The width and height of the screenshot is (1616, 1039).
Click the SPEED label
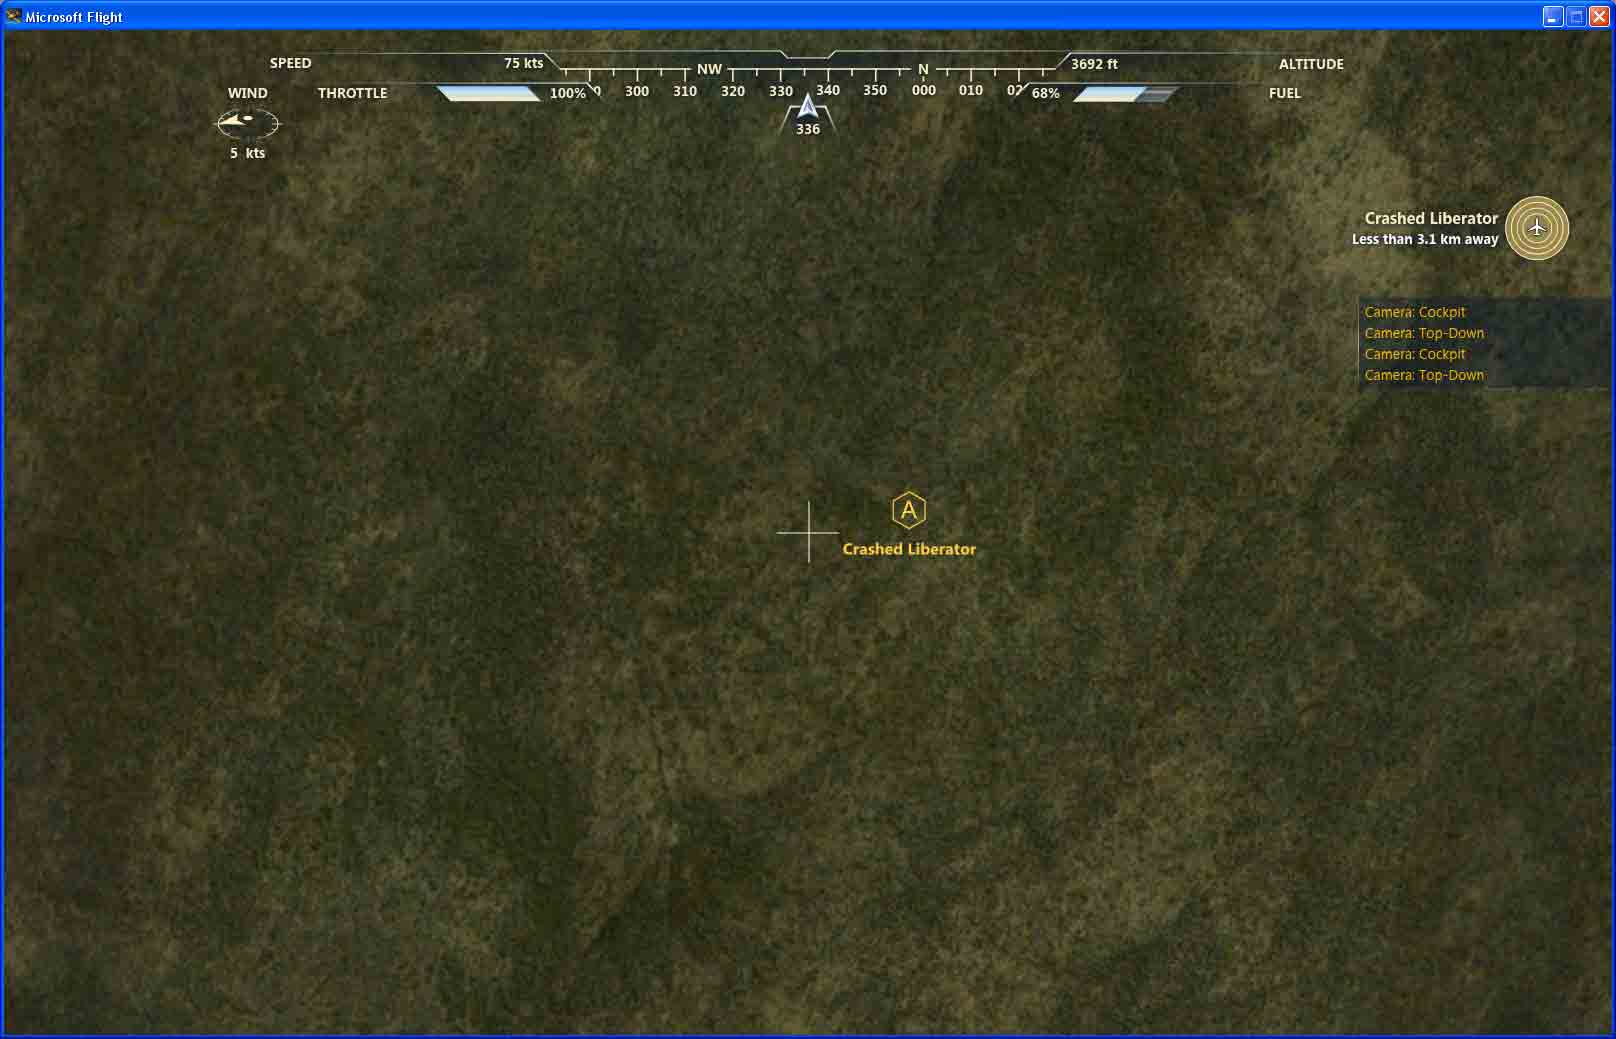point(290,63)
